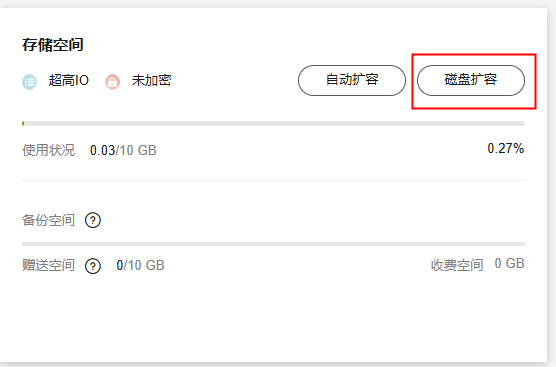
Task: Click the 0 GB charged space value
Action: click(x=510, y=263)
